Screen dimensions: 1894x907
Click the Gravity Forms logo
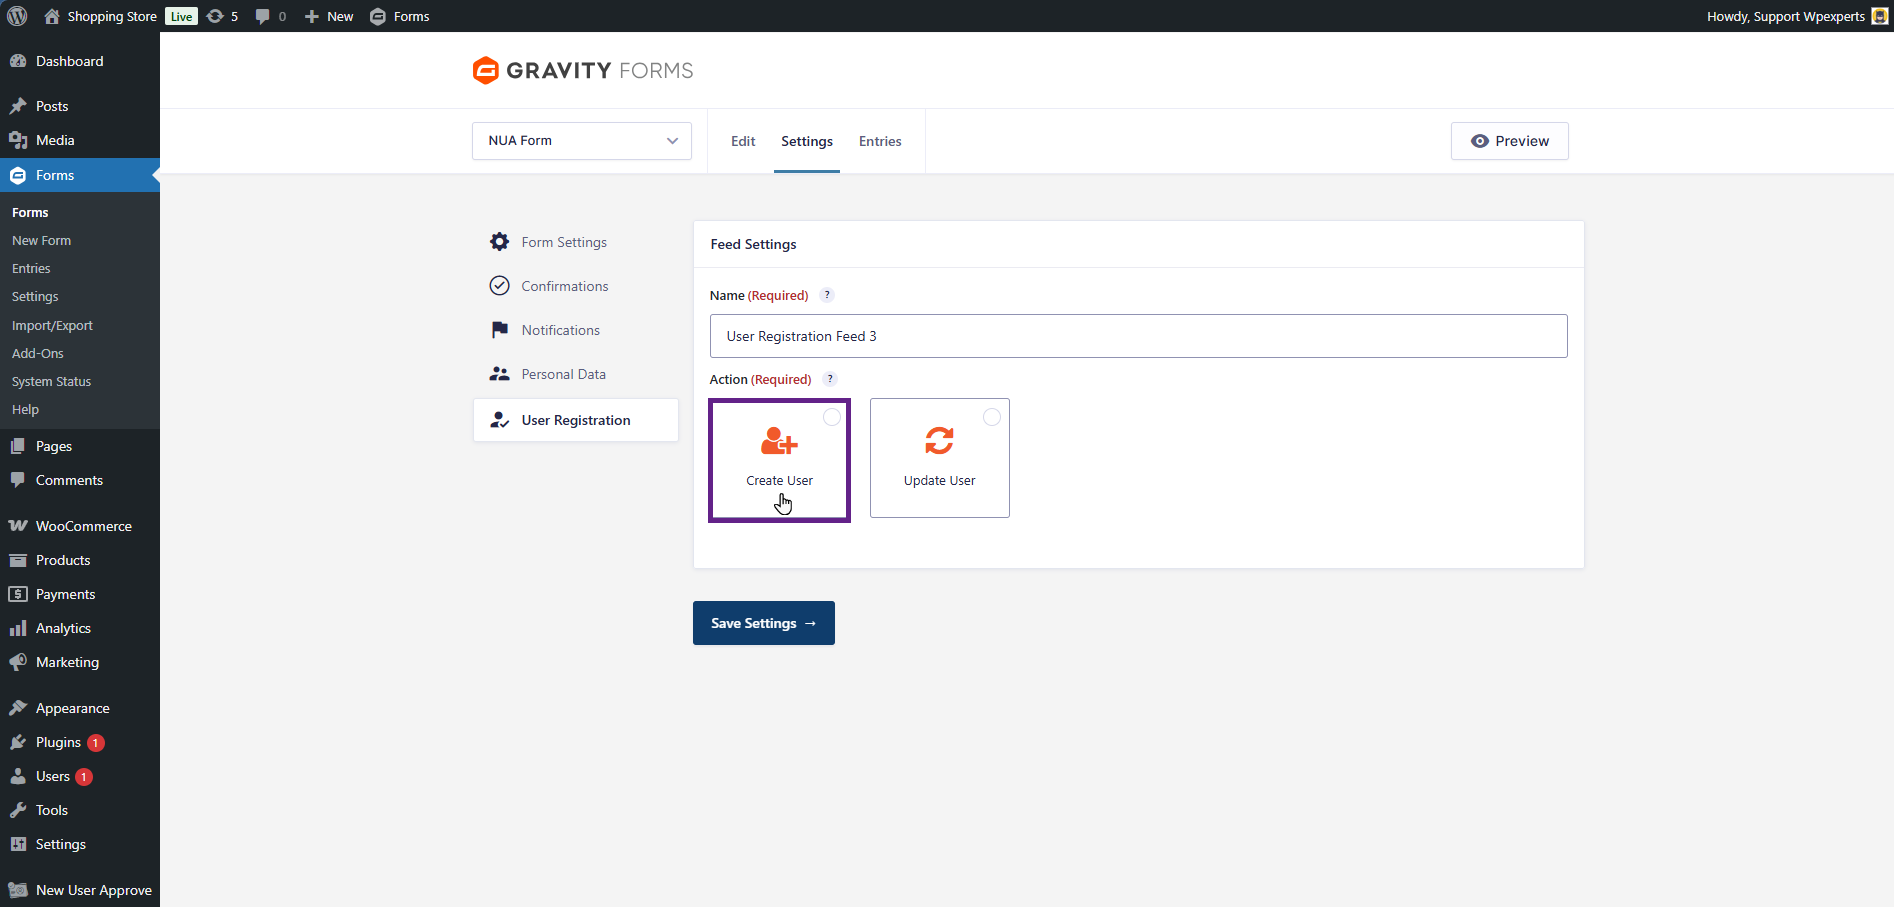[582, 70]
